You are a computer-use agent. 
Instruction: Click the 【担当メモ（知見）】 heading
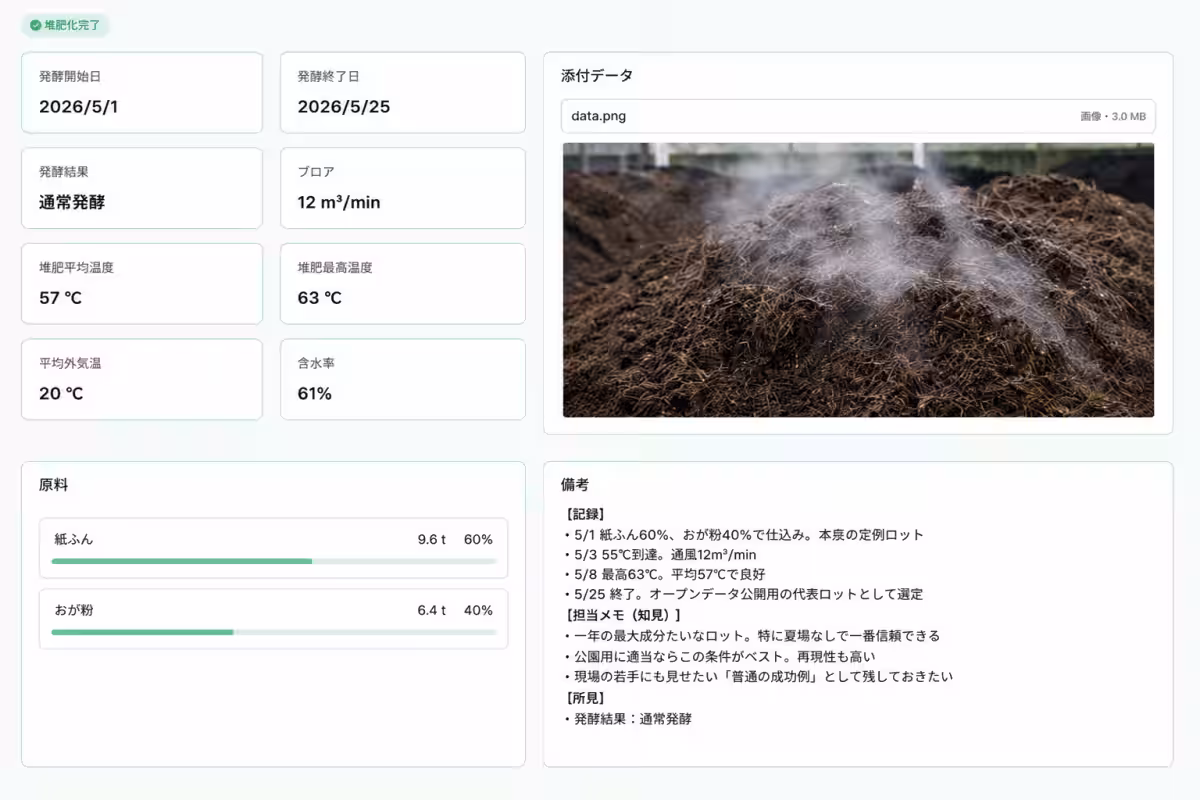(x=624, y=615)
